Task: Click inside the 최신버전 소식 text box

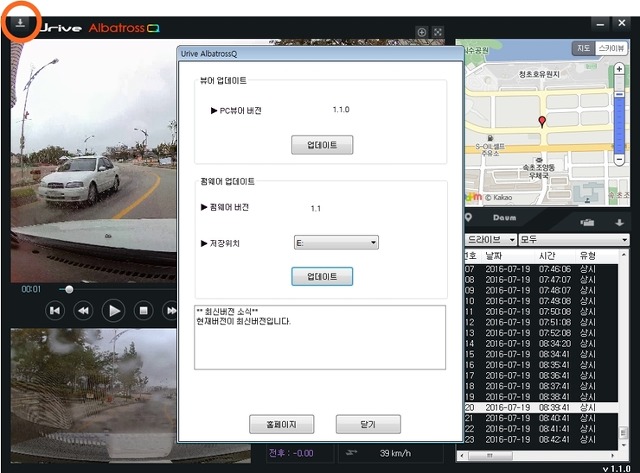Action: point(320,338)
